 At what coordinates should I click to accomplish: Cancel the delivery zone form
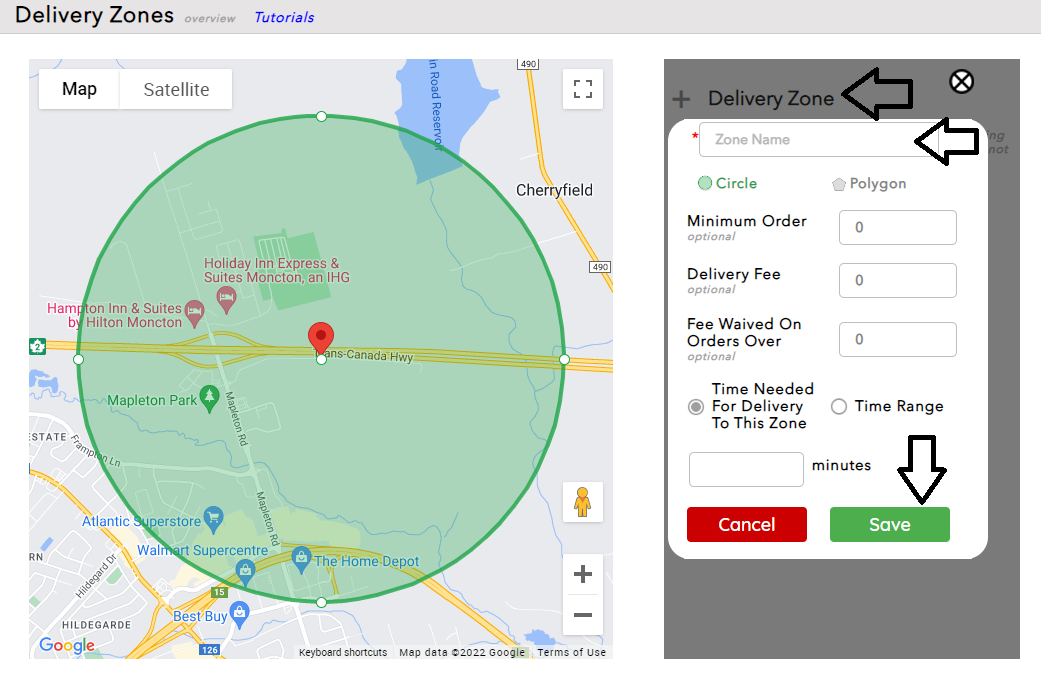point(746,525)
